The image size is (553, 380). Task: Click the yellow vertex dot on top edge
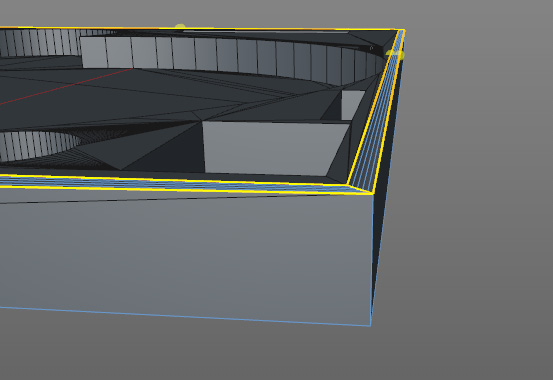click(180, 26)
